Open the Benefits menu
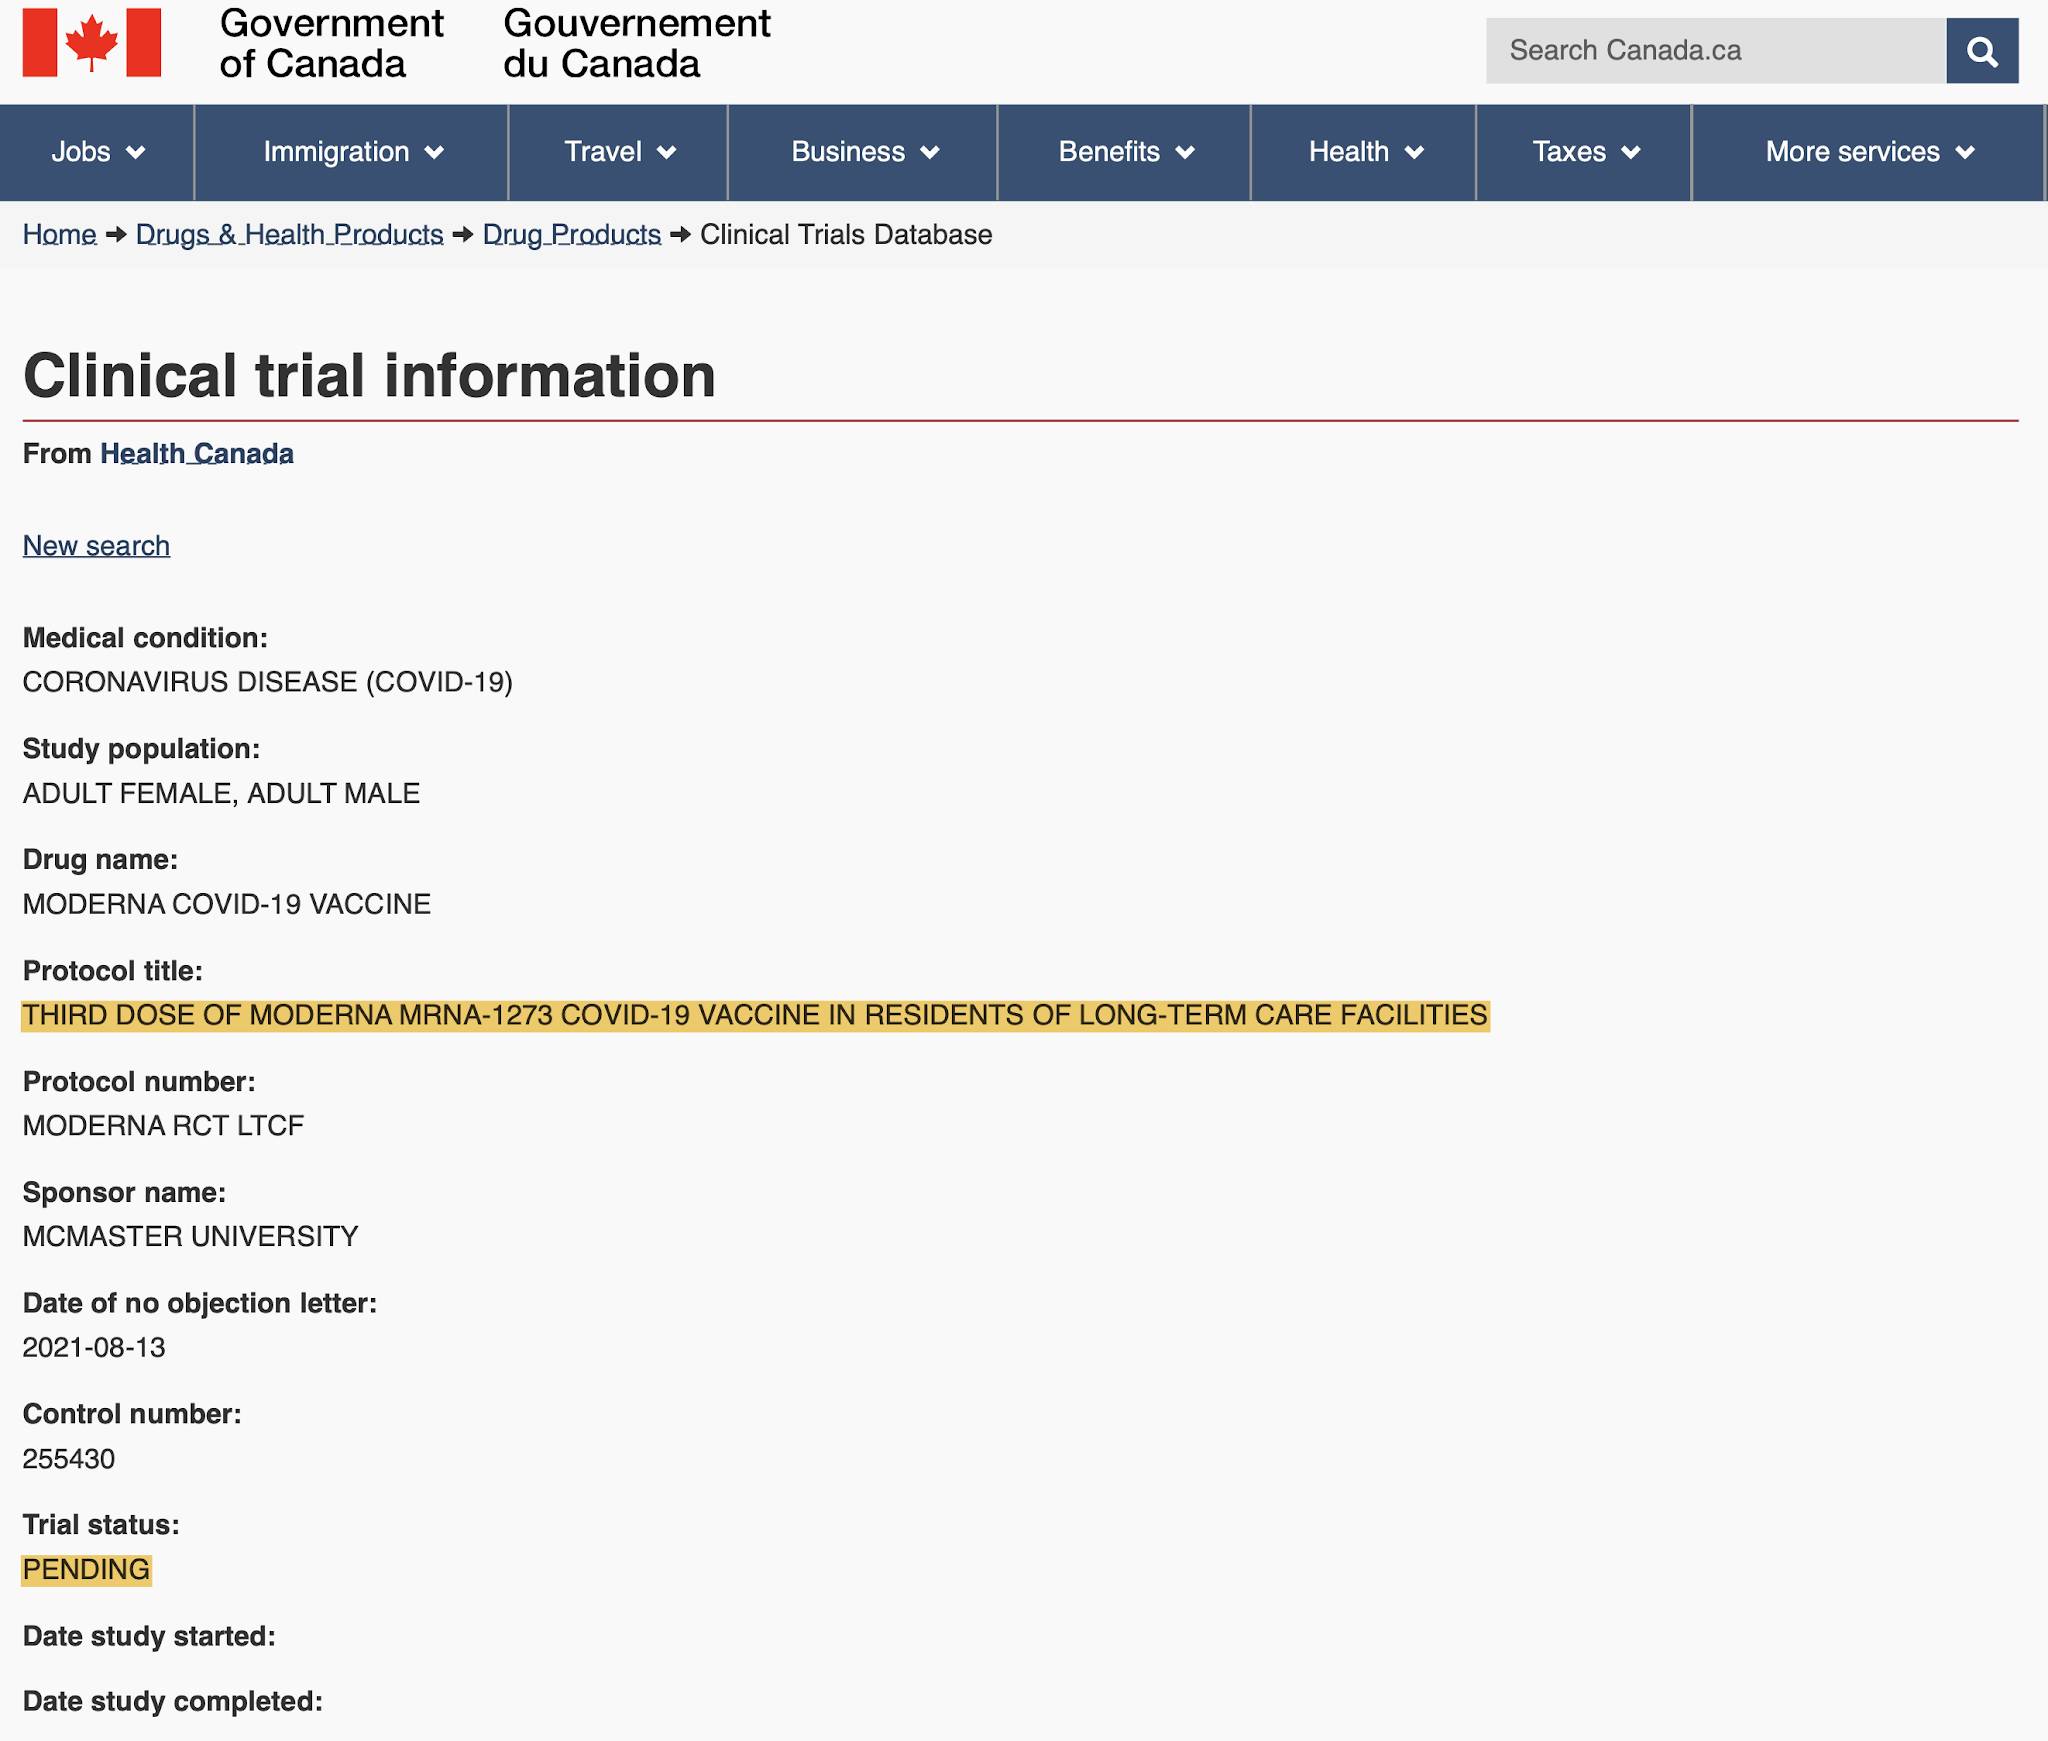Image resolution: width=2048 pixels, height=1741 pixels. click(1125, 152)
